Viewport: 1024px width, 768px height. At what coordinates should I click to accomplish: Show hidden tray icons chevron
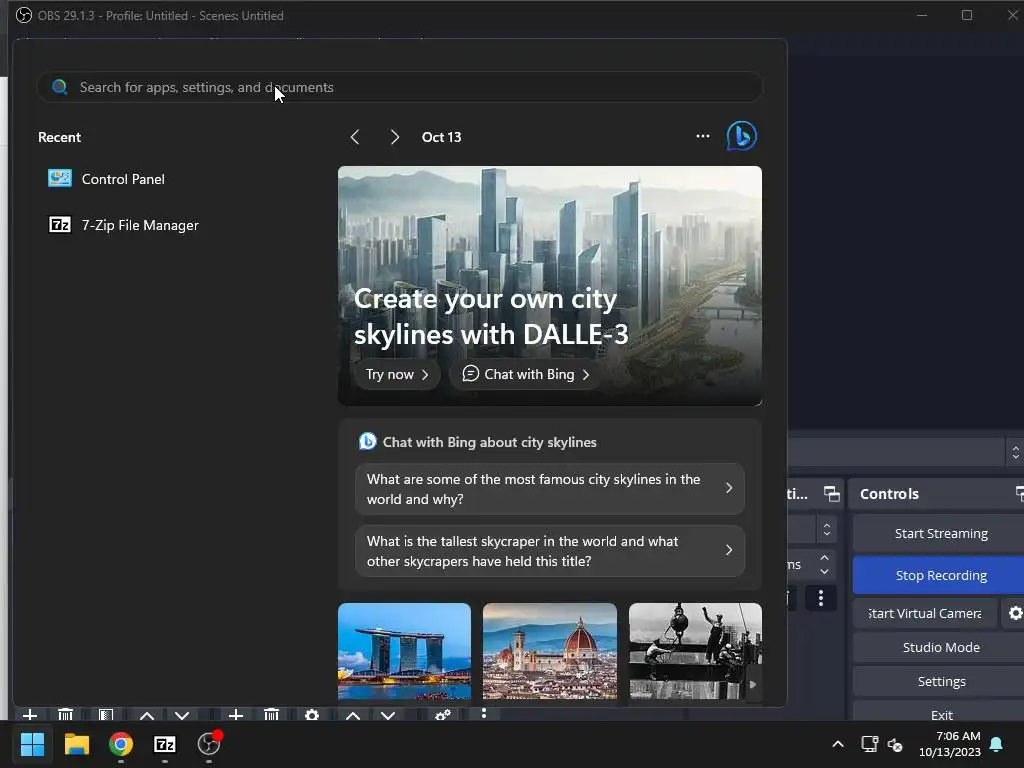(x=838, y=744)
